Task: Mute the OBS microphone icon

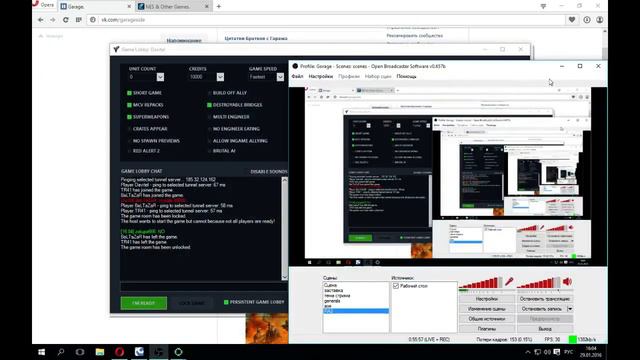Action: coord(509,282)
